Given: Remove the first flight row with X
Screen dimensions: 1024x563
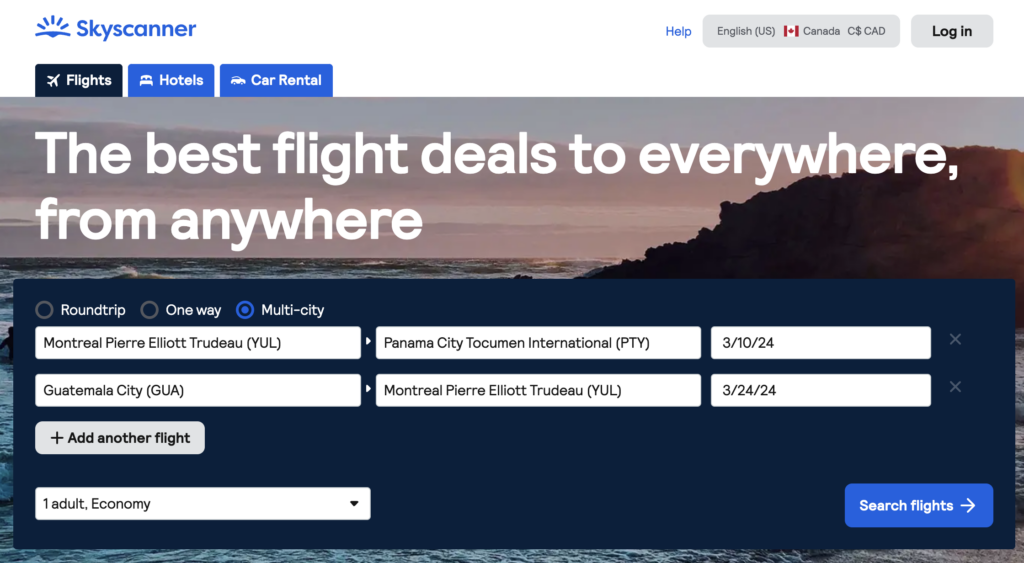Looking at the screenshot, I should [955, 340].
